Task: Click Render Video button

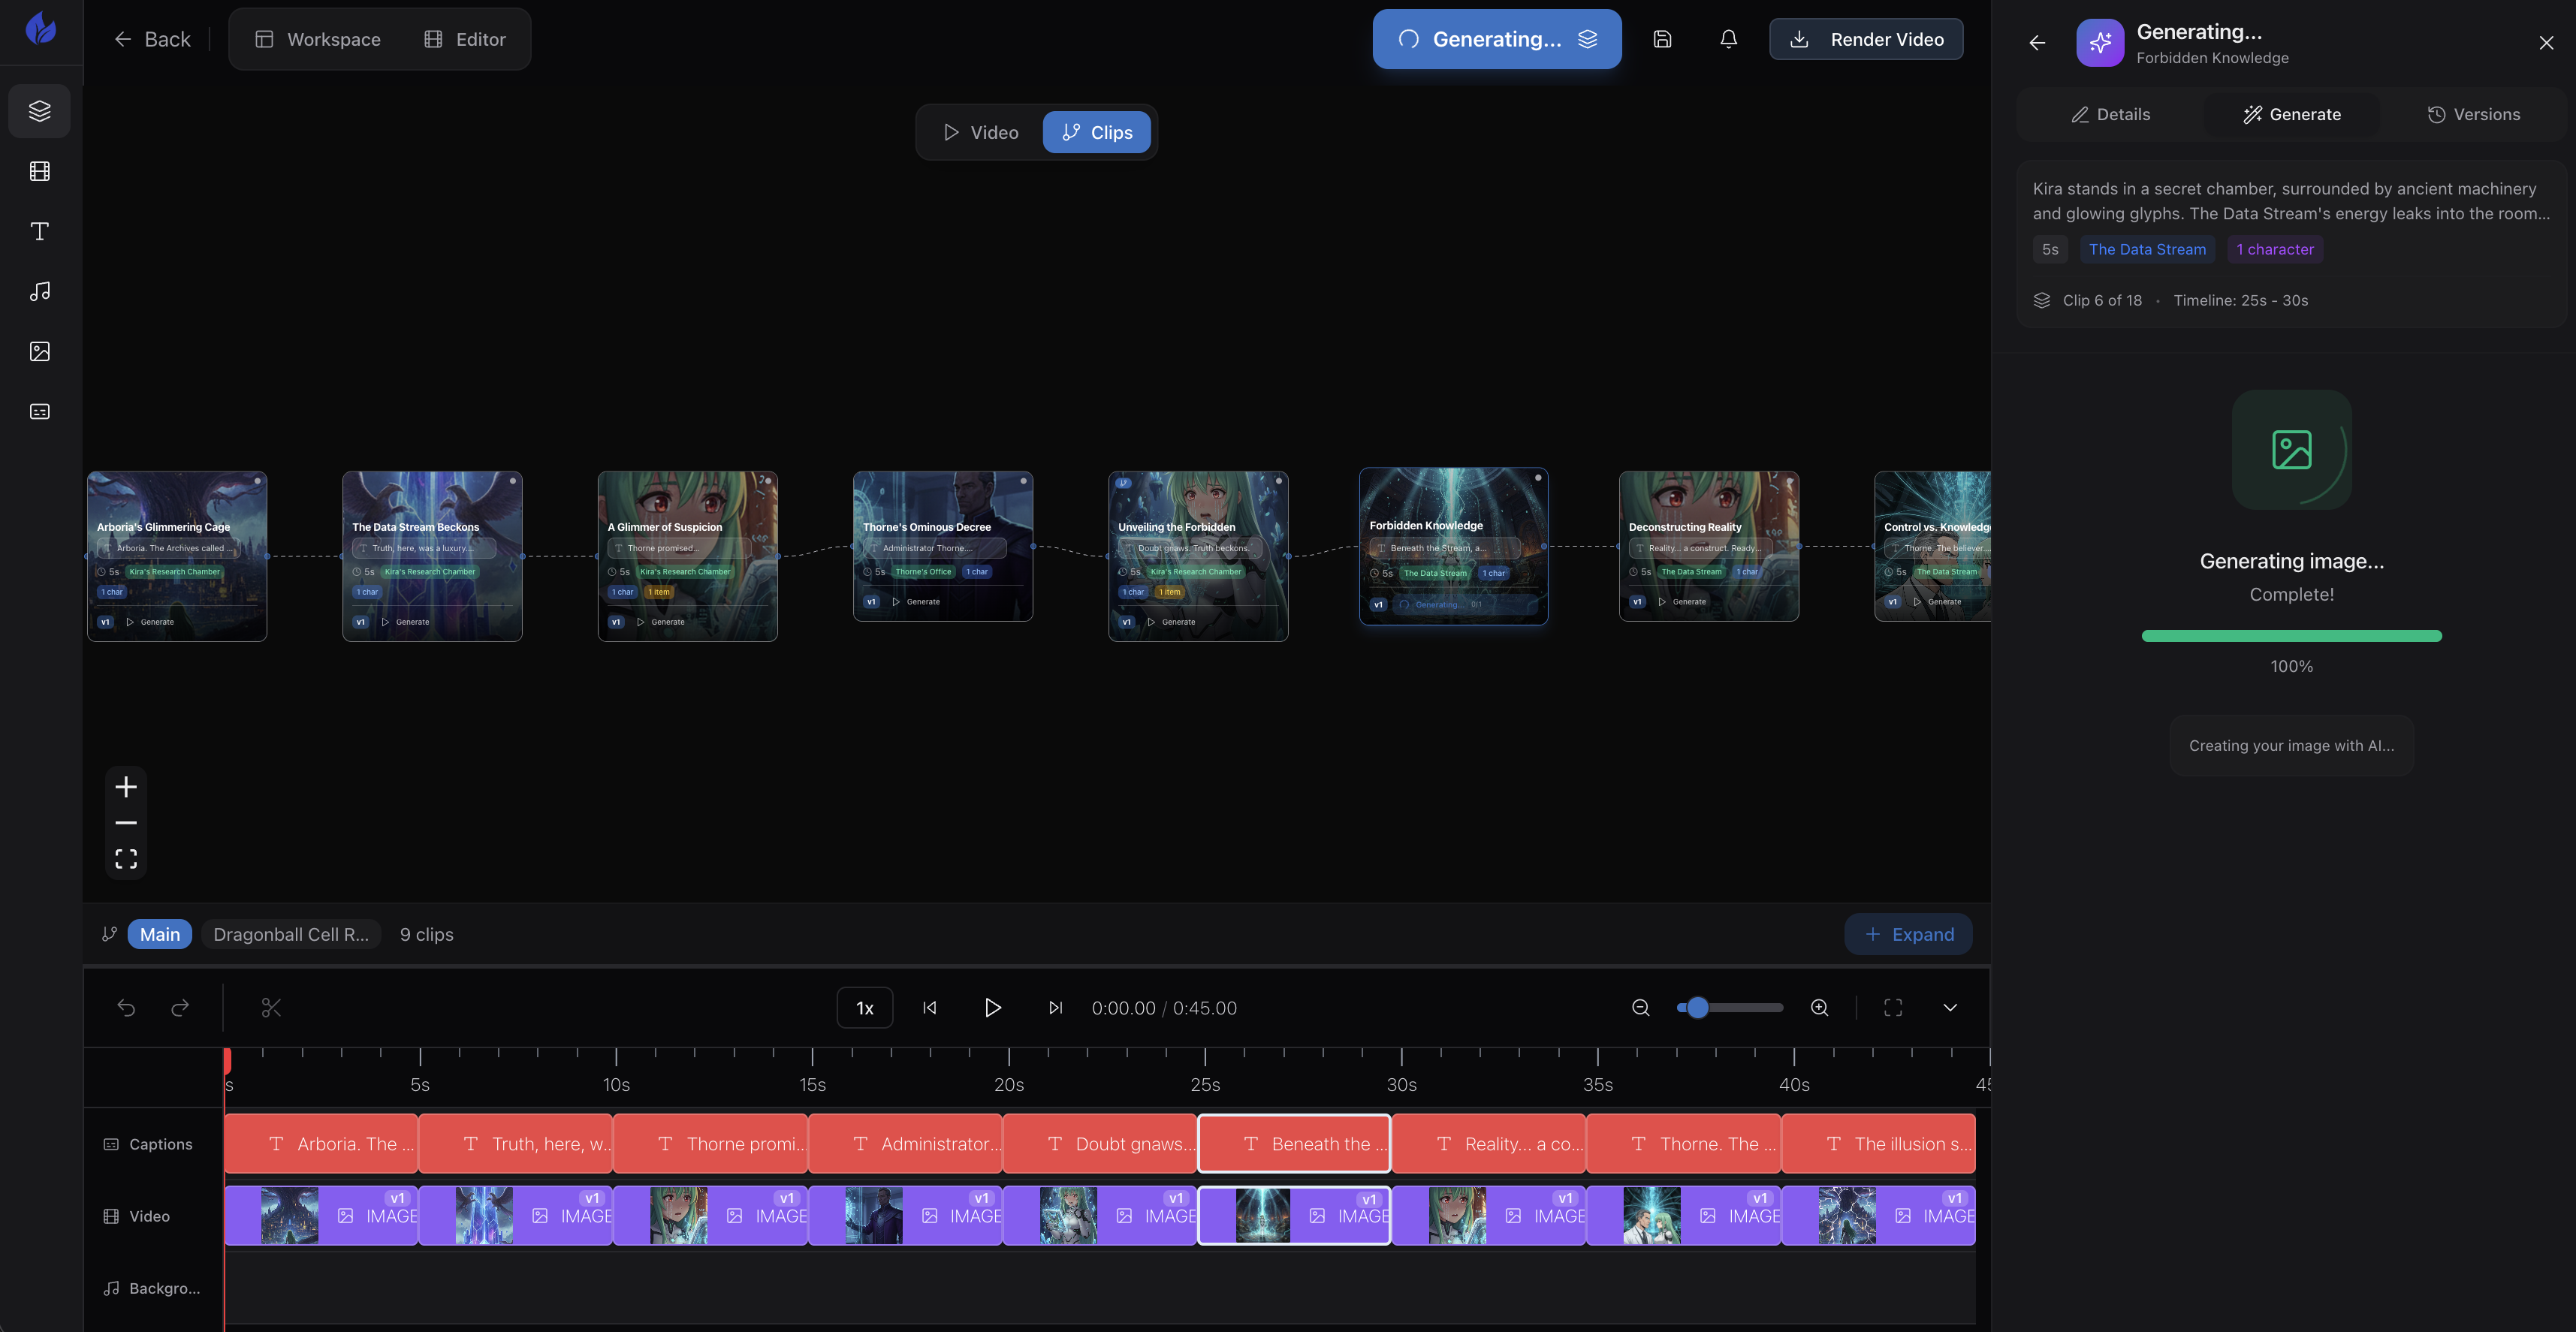Action: point(1866,39)
